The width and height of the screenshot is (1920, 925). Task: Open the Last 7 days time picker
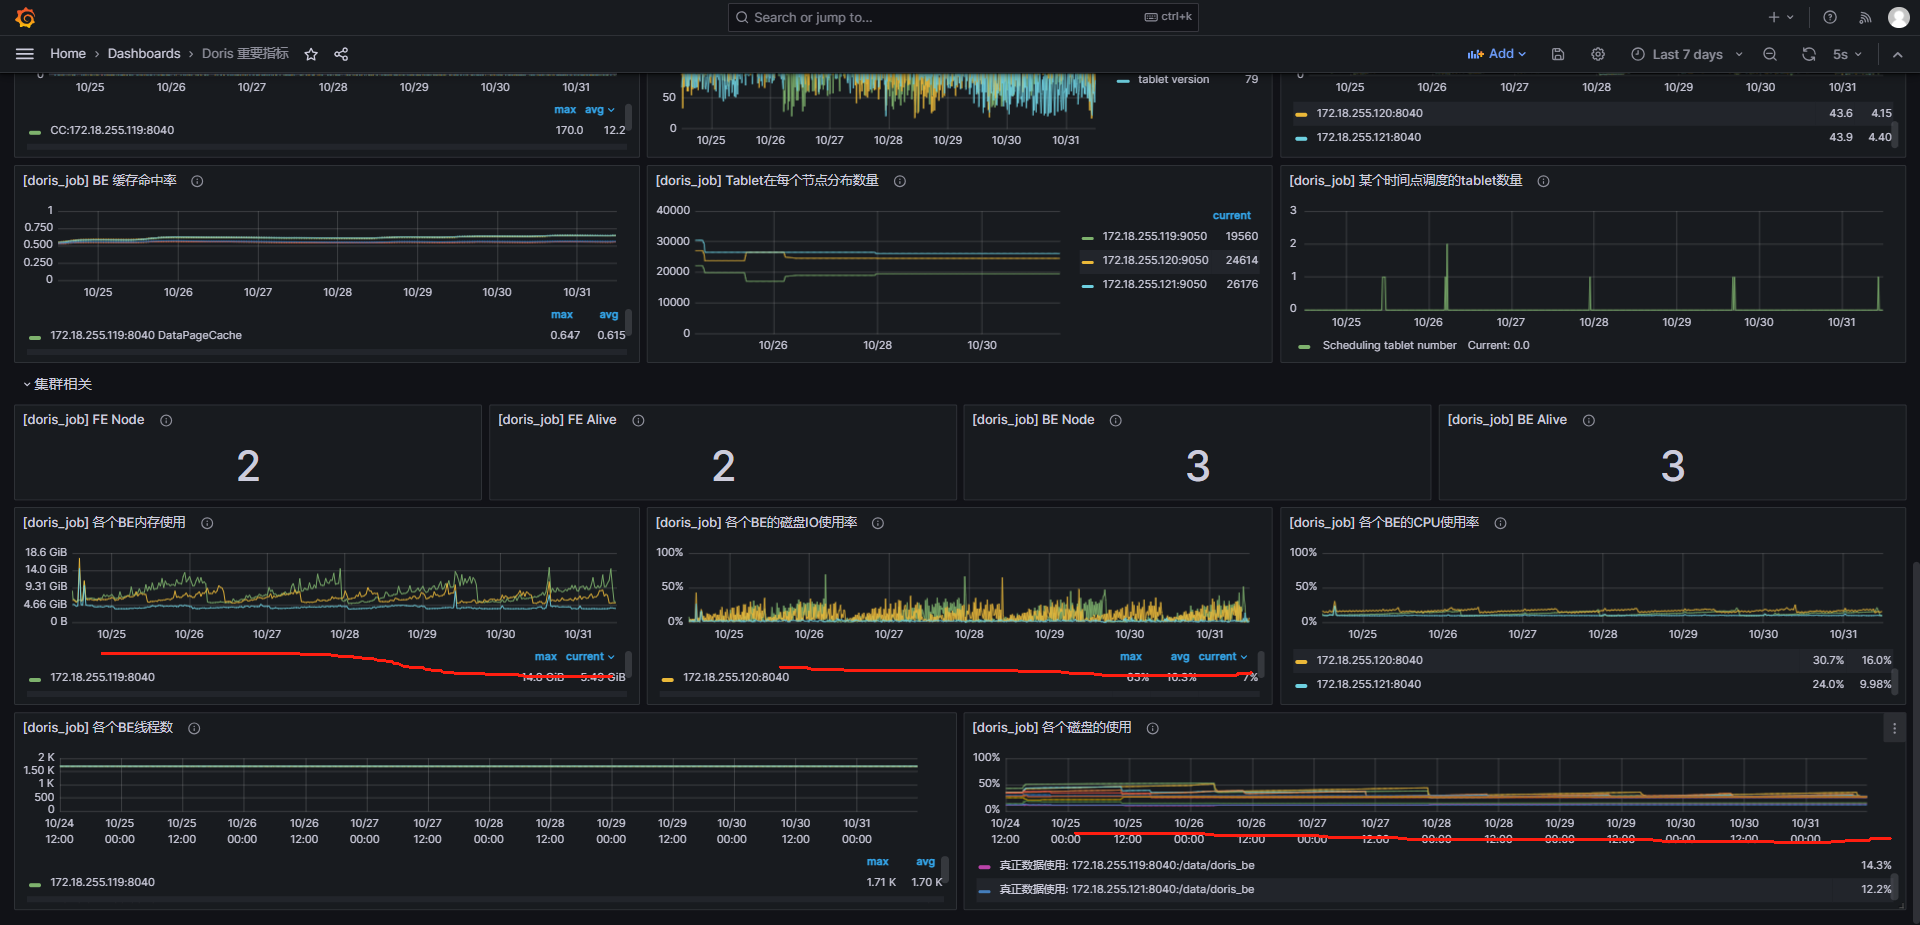click(1687, 54)
